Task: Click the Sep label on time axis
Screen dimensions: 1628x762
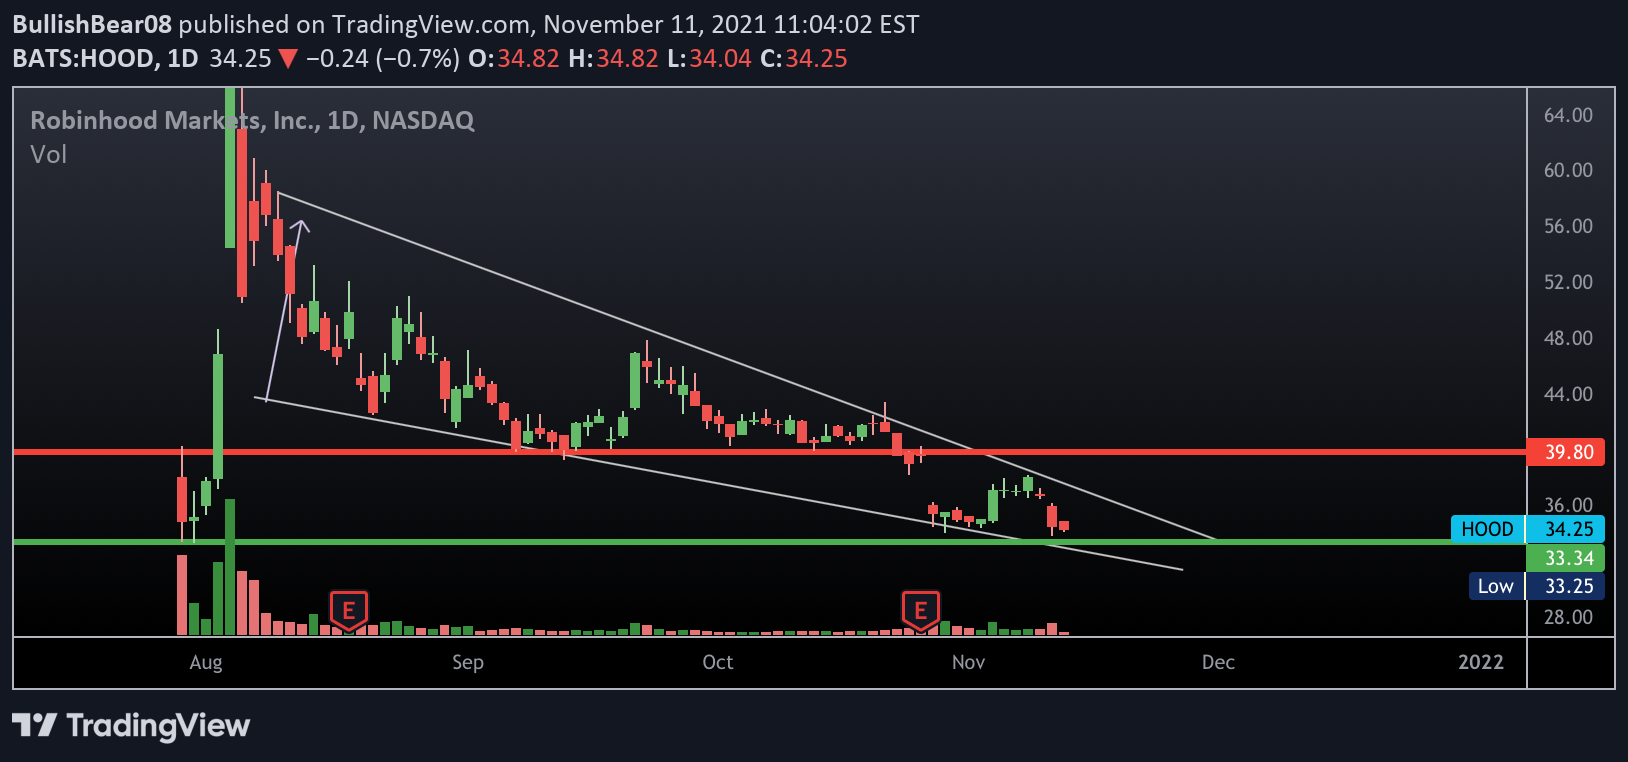Action: (x=467, y=662)
